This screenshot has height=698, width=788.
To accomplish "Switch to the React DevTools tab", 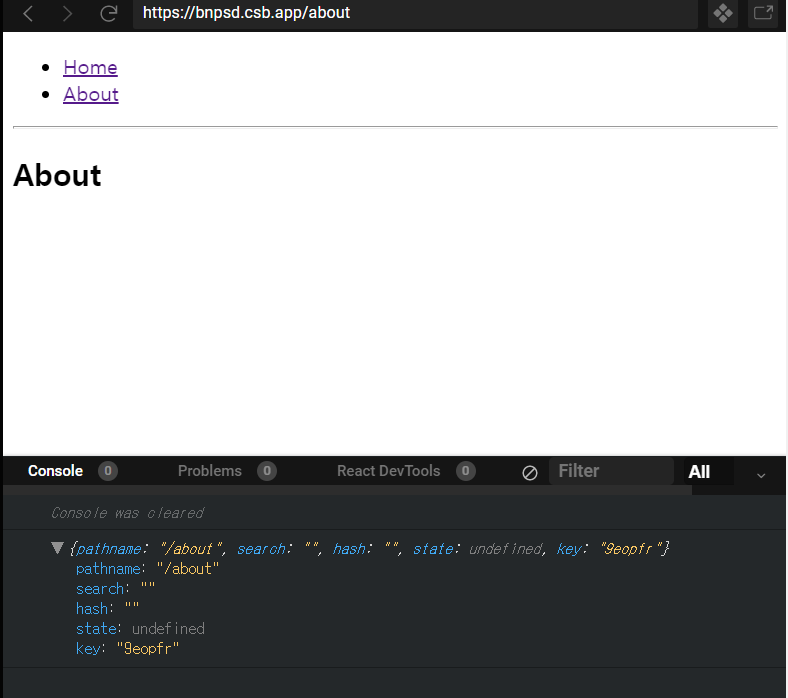I will (388, 471).
